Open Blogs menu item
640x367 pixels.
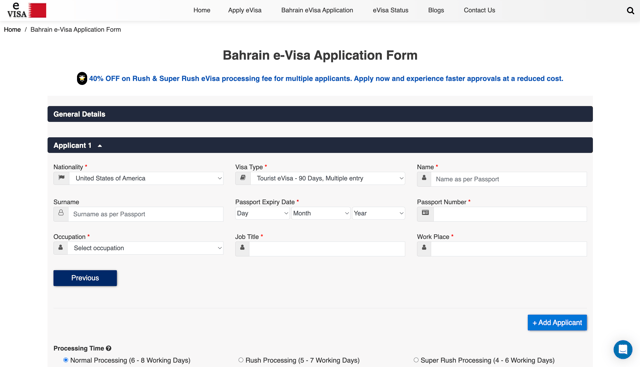[436, 10]
